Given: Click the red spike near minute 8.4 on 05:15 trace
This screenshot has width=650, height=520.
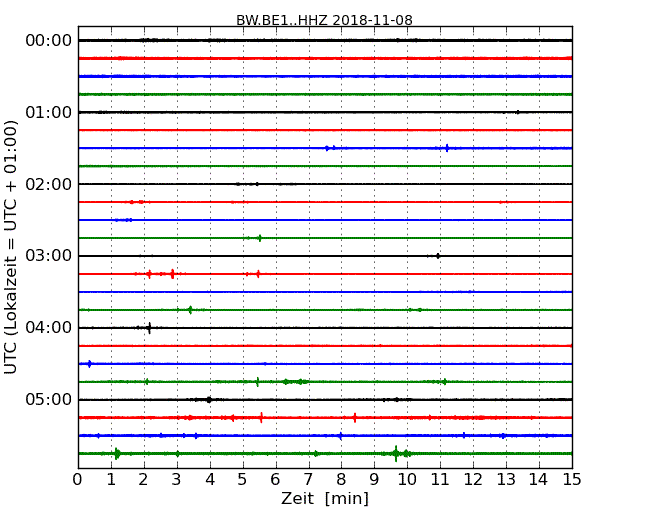Looking at the screenshot, I should point(355,418).
